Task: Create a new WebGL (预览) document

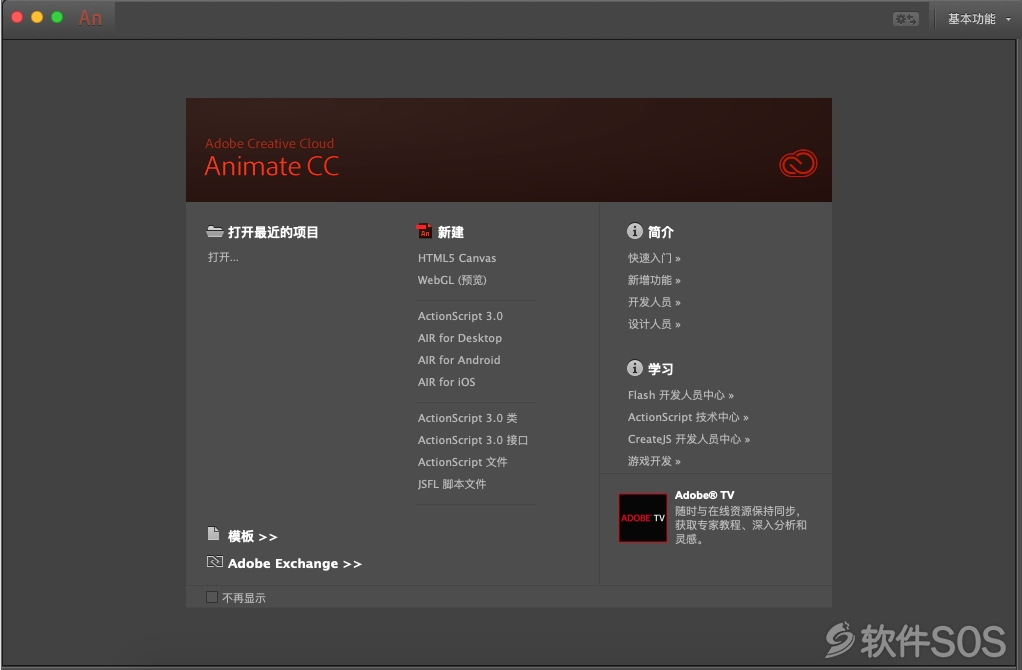Action: [452, 280]
